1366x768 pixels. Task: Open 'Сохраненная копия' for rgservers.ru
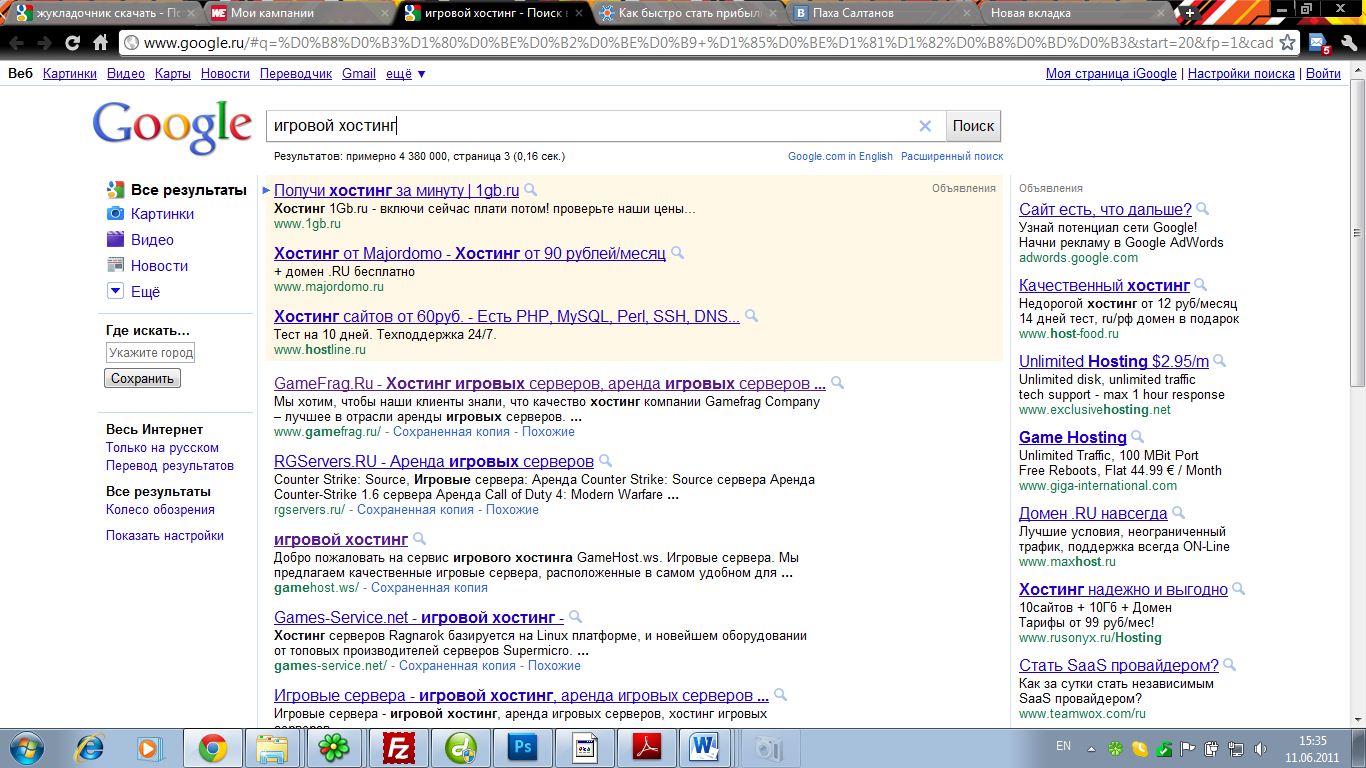[x=415, y=510]
